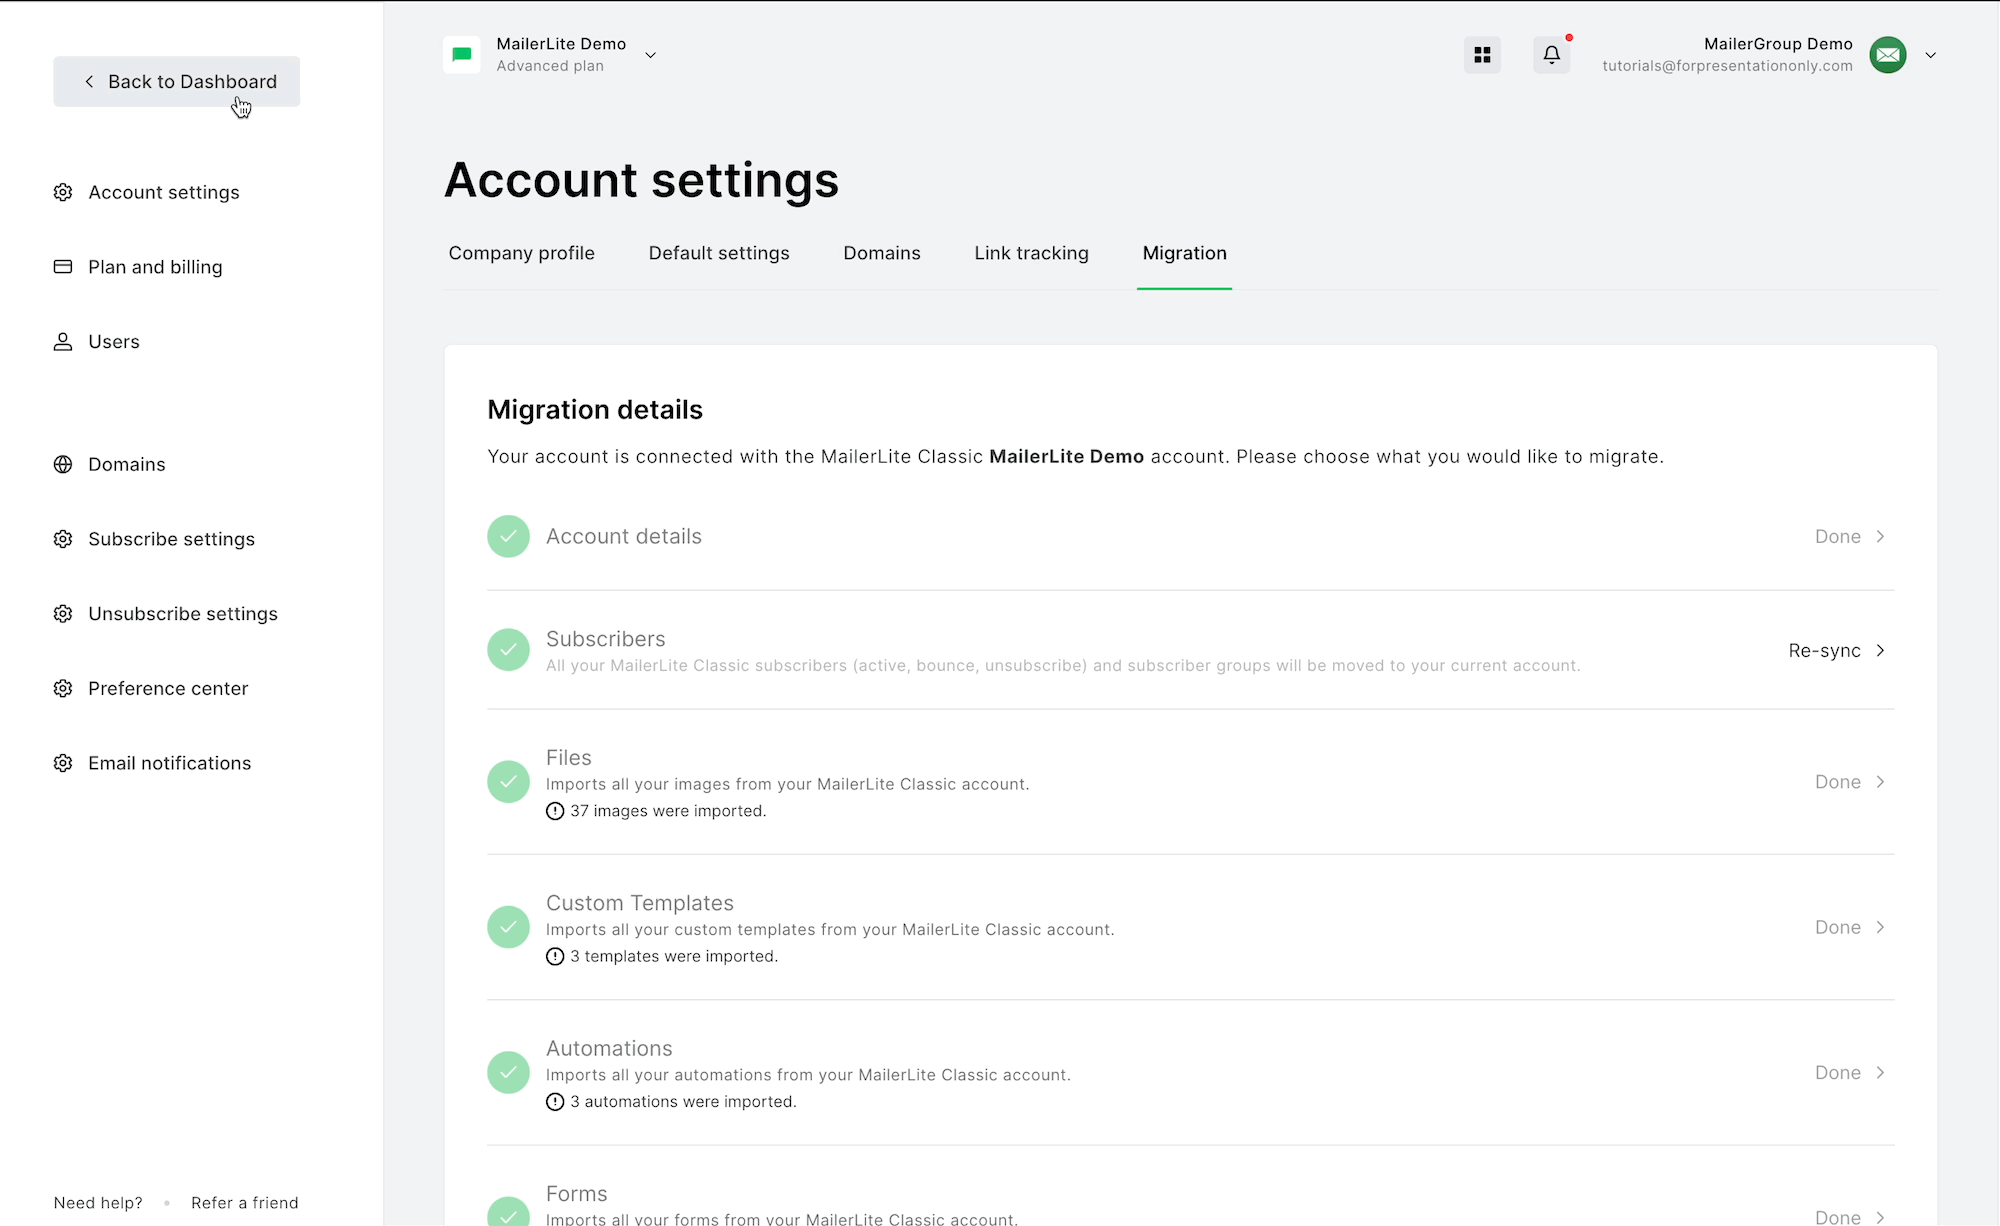This screenshot has height=1226, width=2000.
Task: Click the Files green checkmark circle
Action: click(x=508, y=782)
